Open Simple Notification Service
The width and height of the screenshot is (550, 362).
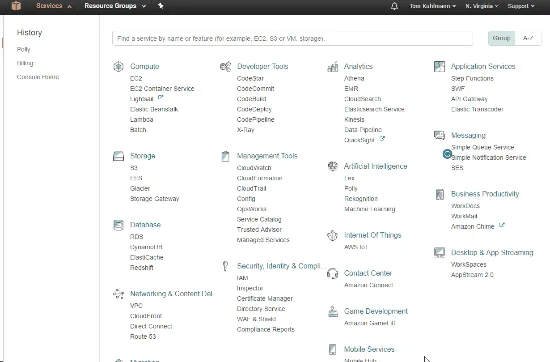point(488,157)
